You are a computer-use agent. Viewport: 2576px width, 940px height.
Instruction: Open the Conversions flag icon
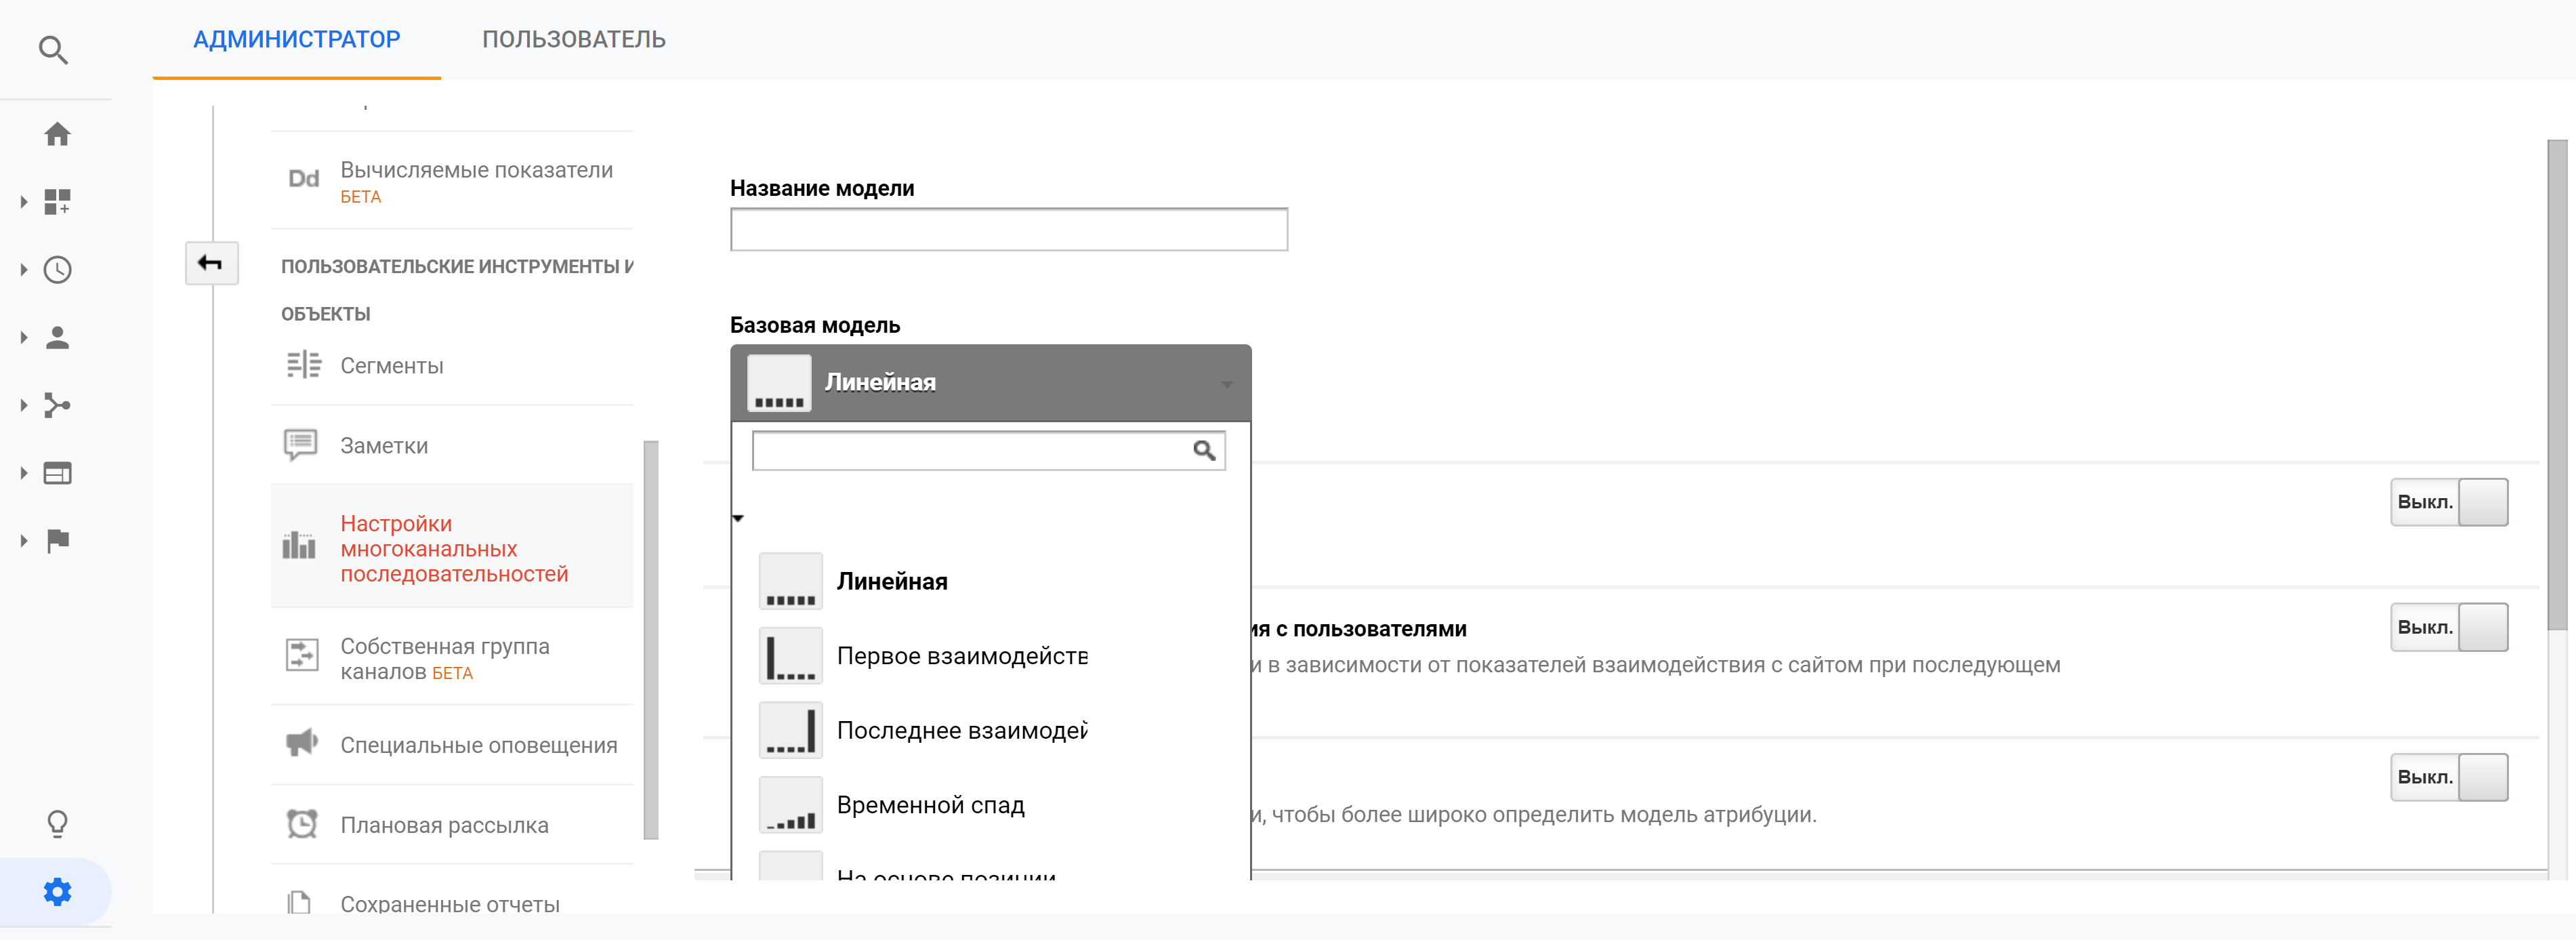(57, 541)
